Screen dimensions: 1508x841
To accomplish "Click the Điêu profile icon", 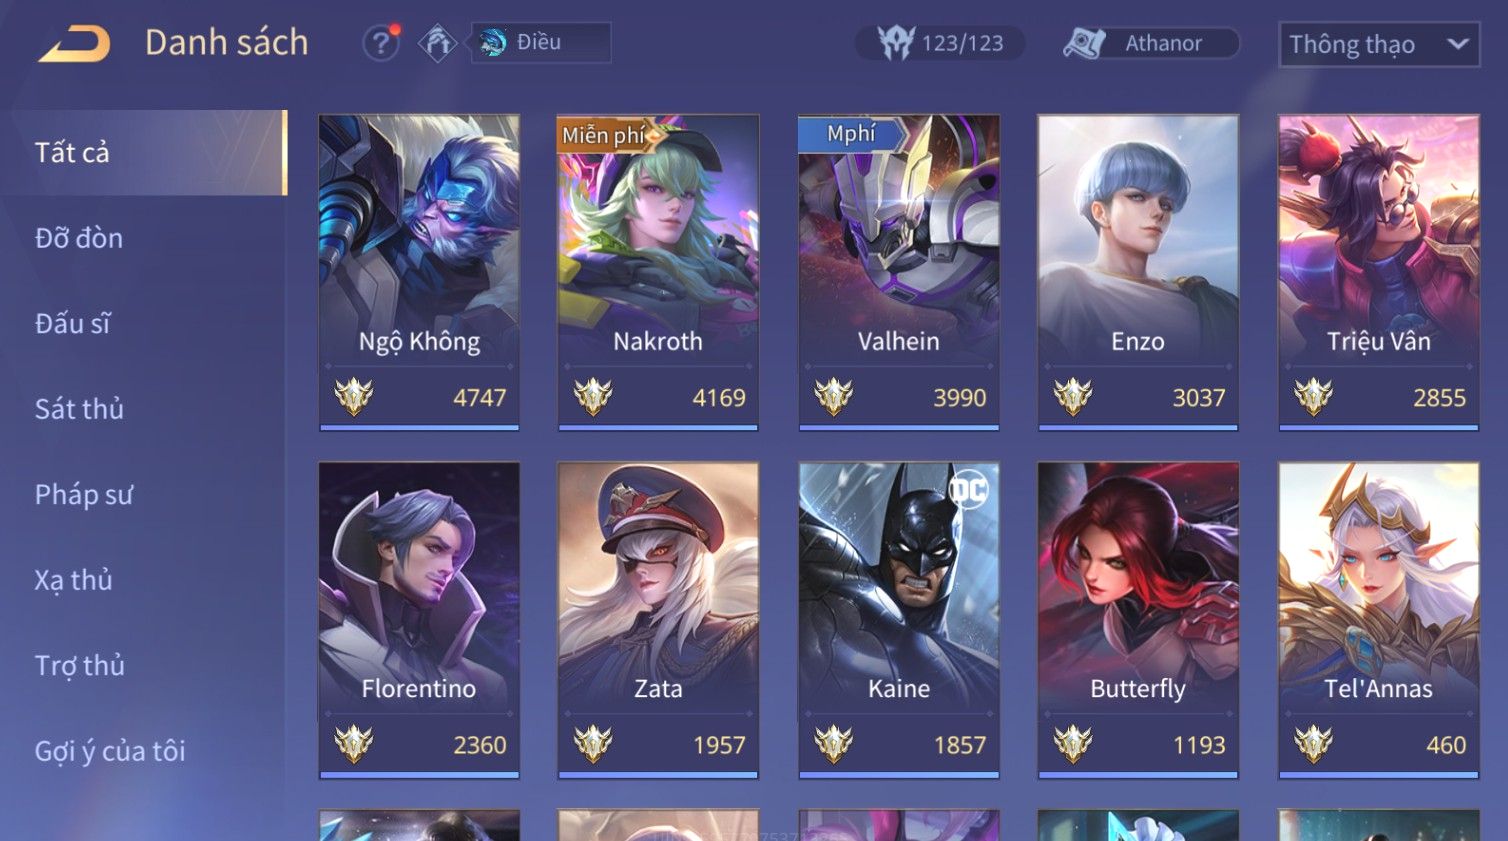I will coord(493,42).
